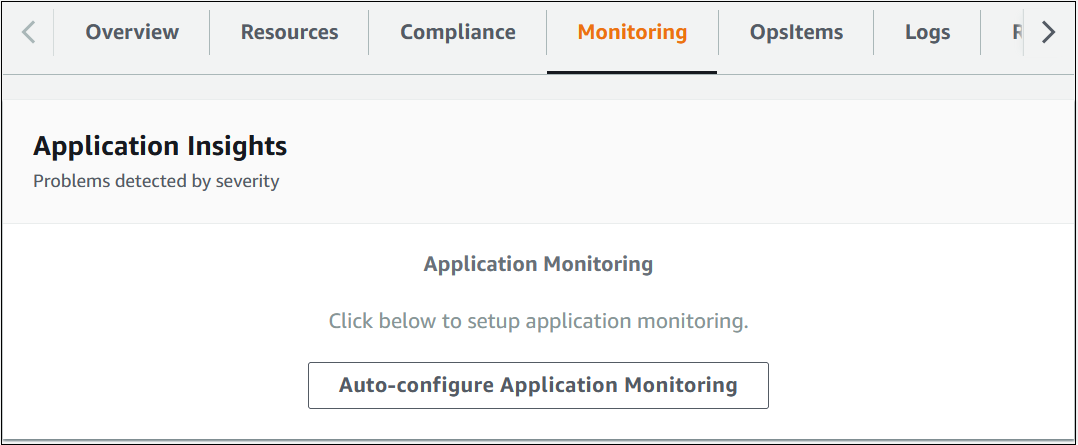Click the centered Application Monitoring title
This screenshot has width=1078, height=445.
point(538,264)
